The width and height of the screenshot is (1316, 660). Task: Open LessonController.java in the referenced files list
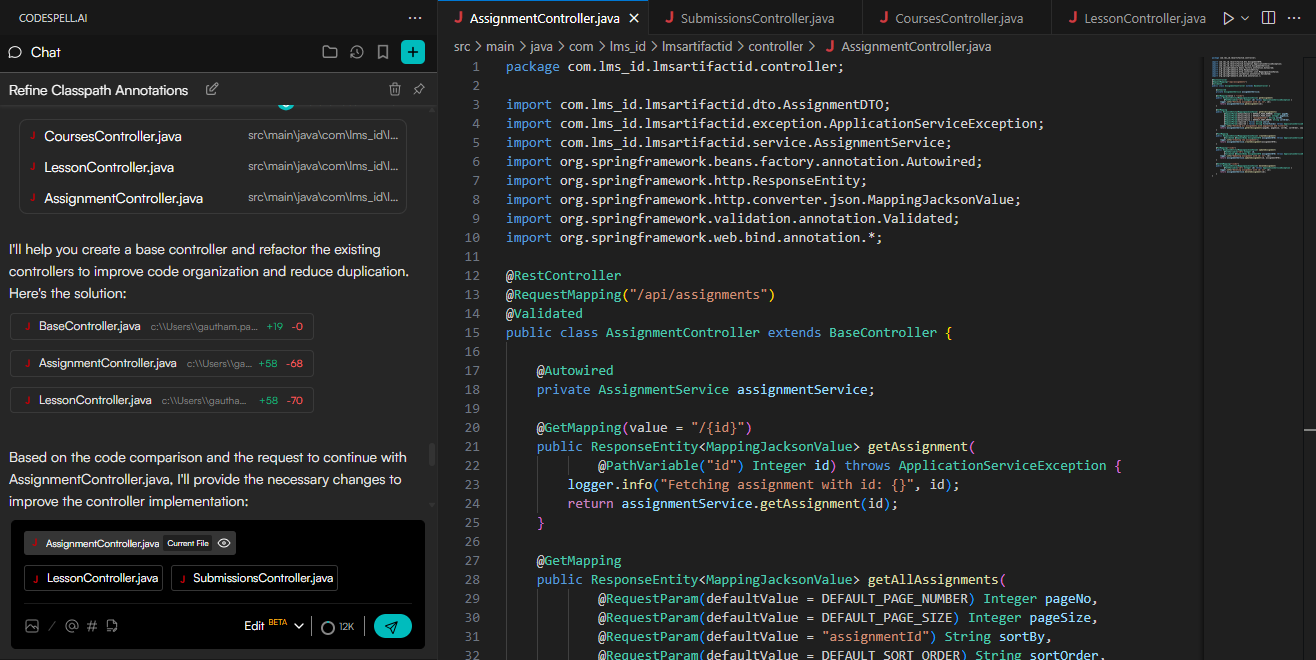point(213,167)
